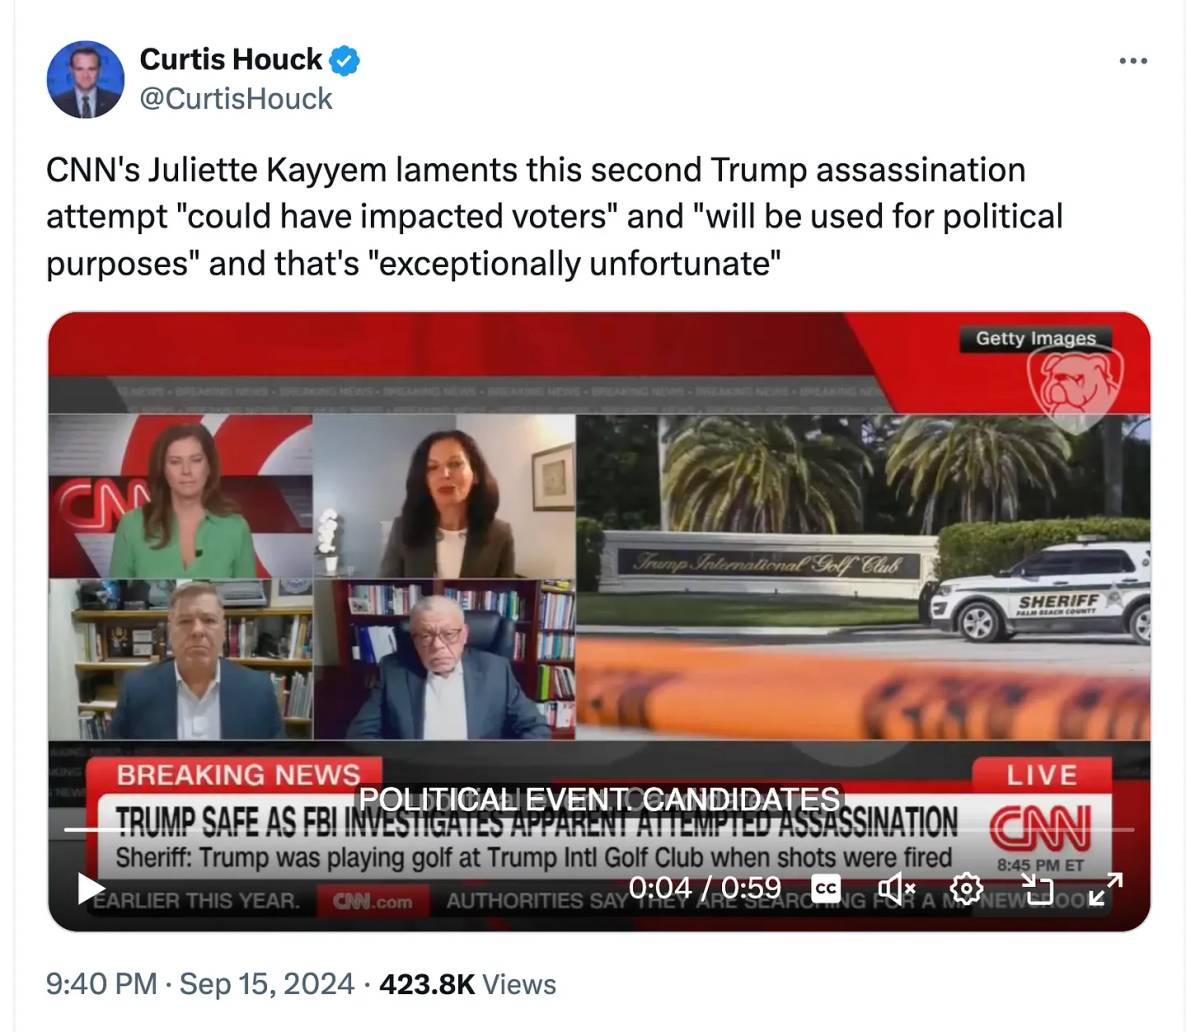Screen dimensions: 1200x1032
Task: Play the embedded video
Action: pos(91,887)
